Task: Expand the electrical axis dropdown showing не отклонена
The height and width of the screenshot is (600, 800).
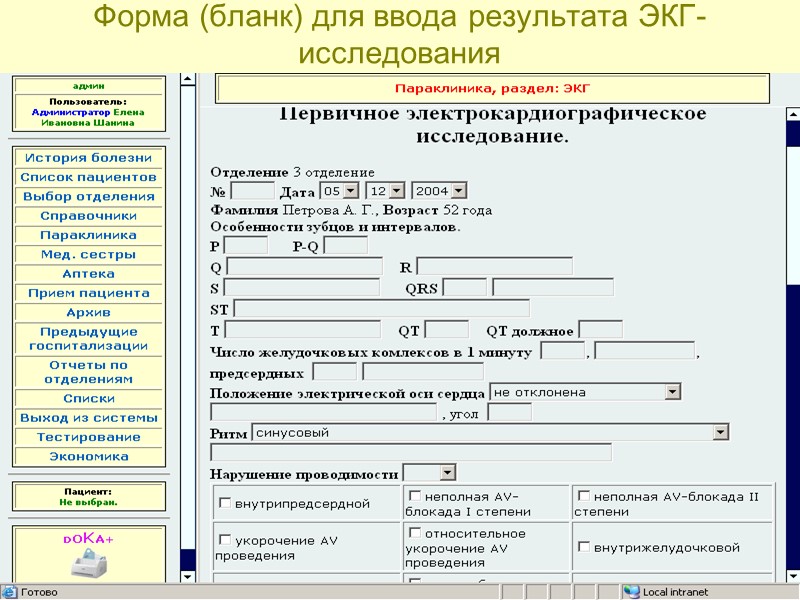Action: (672, 391)
